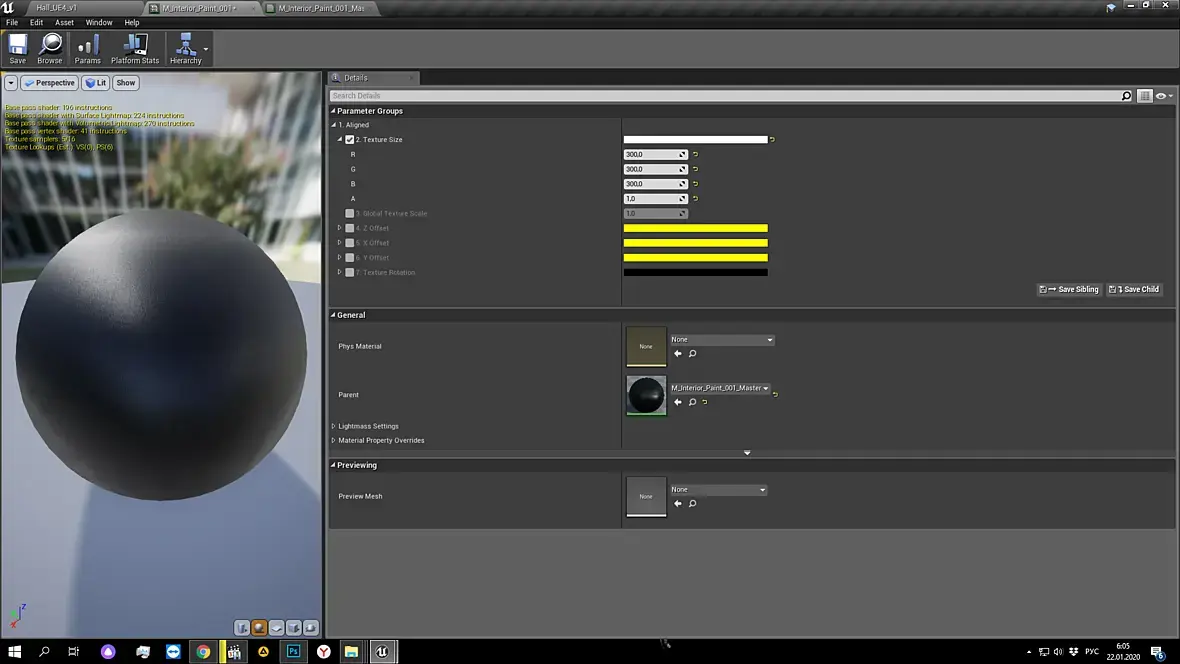Save the material instance via Save icon
The height and width of the screenshot is (664, 1180).
(x=17, y=49)
